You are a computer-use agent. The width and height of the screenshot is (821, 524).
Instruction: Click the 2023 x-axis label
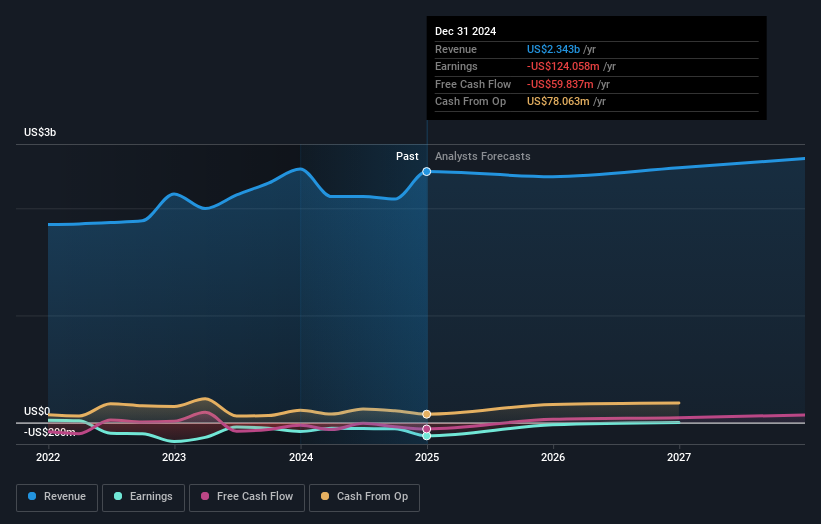(174, 457)
